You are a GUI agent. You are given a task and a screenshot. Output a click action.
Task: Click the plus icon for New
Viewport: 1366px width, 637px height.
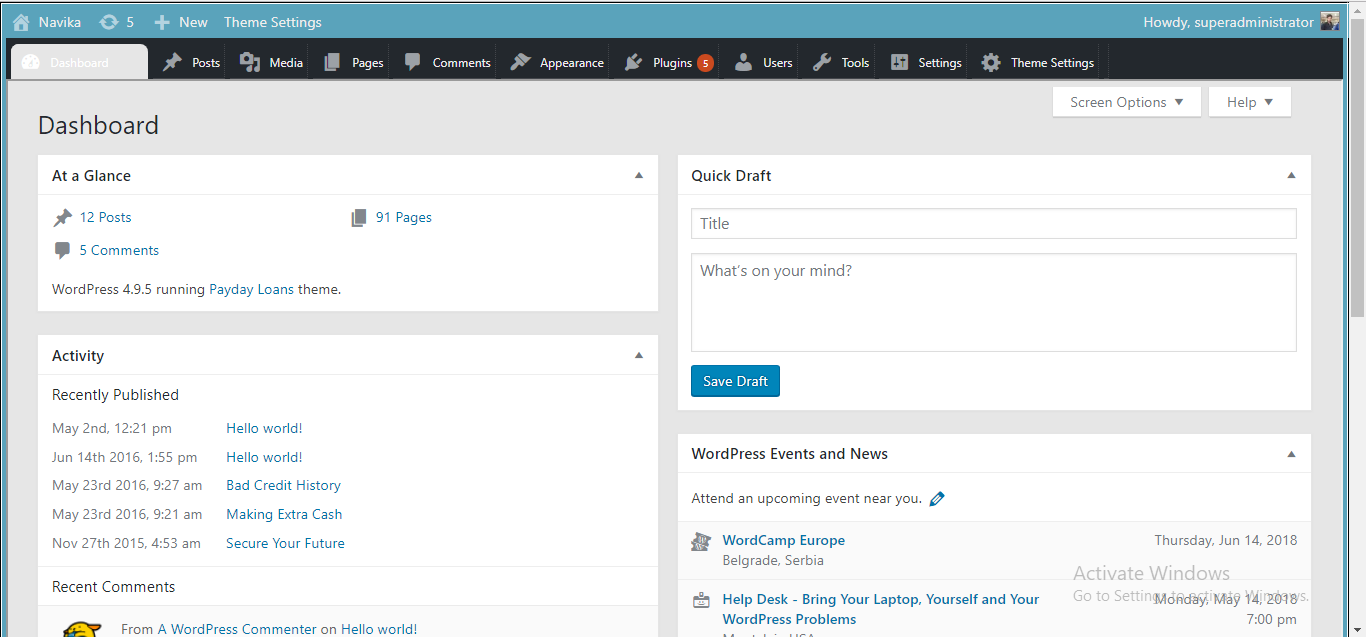(162, 22)
